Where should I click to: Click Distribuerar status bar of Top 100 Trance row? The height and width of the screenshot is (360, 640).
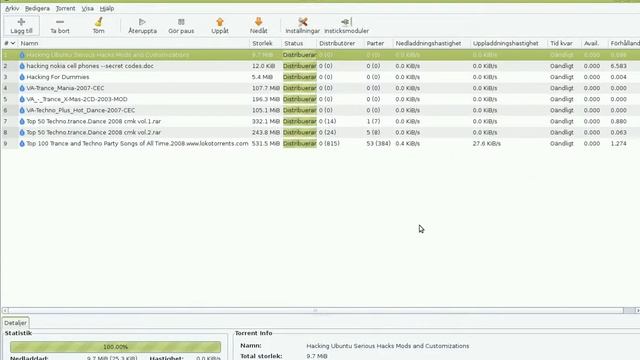point(300,143)
